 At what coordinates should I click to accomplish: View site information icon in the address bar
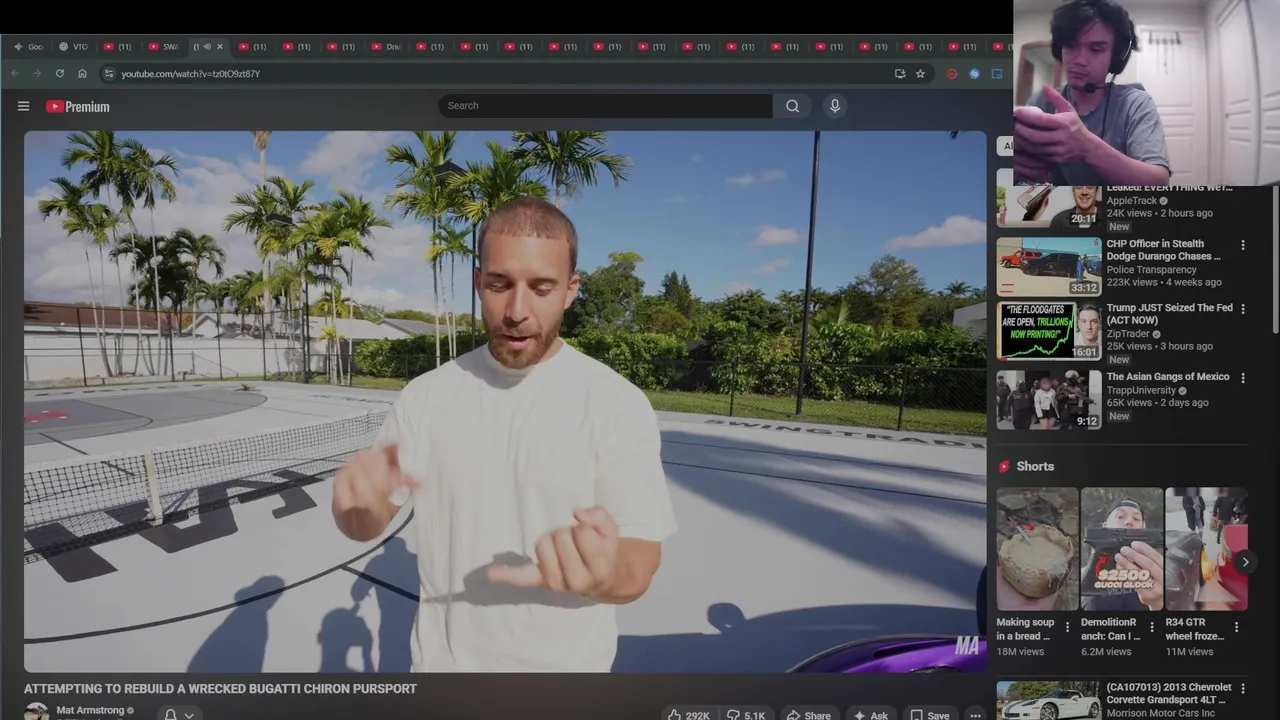pos(109,73)
